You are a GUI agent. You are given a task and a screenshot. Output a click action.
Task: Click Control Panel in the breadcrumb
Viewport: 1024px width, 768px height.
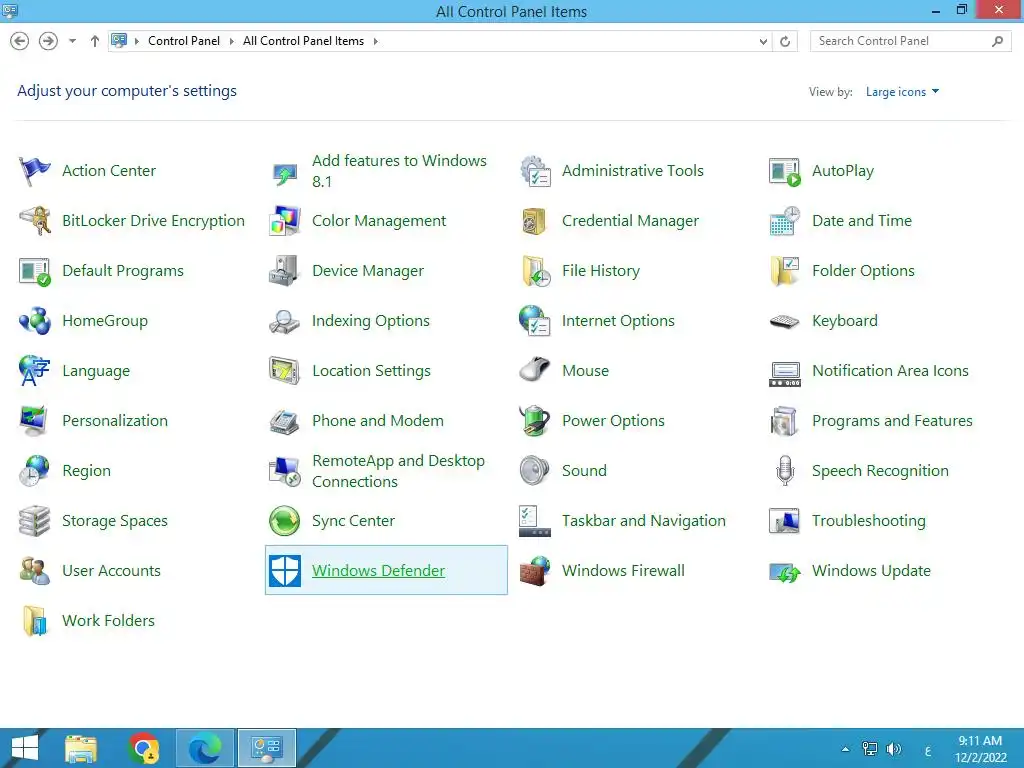pyautogui.click(x=184, y=41)
